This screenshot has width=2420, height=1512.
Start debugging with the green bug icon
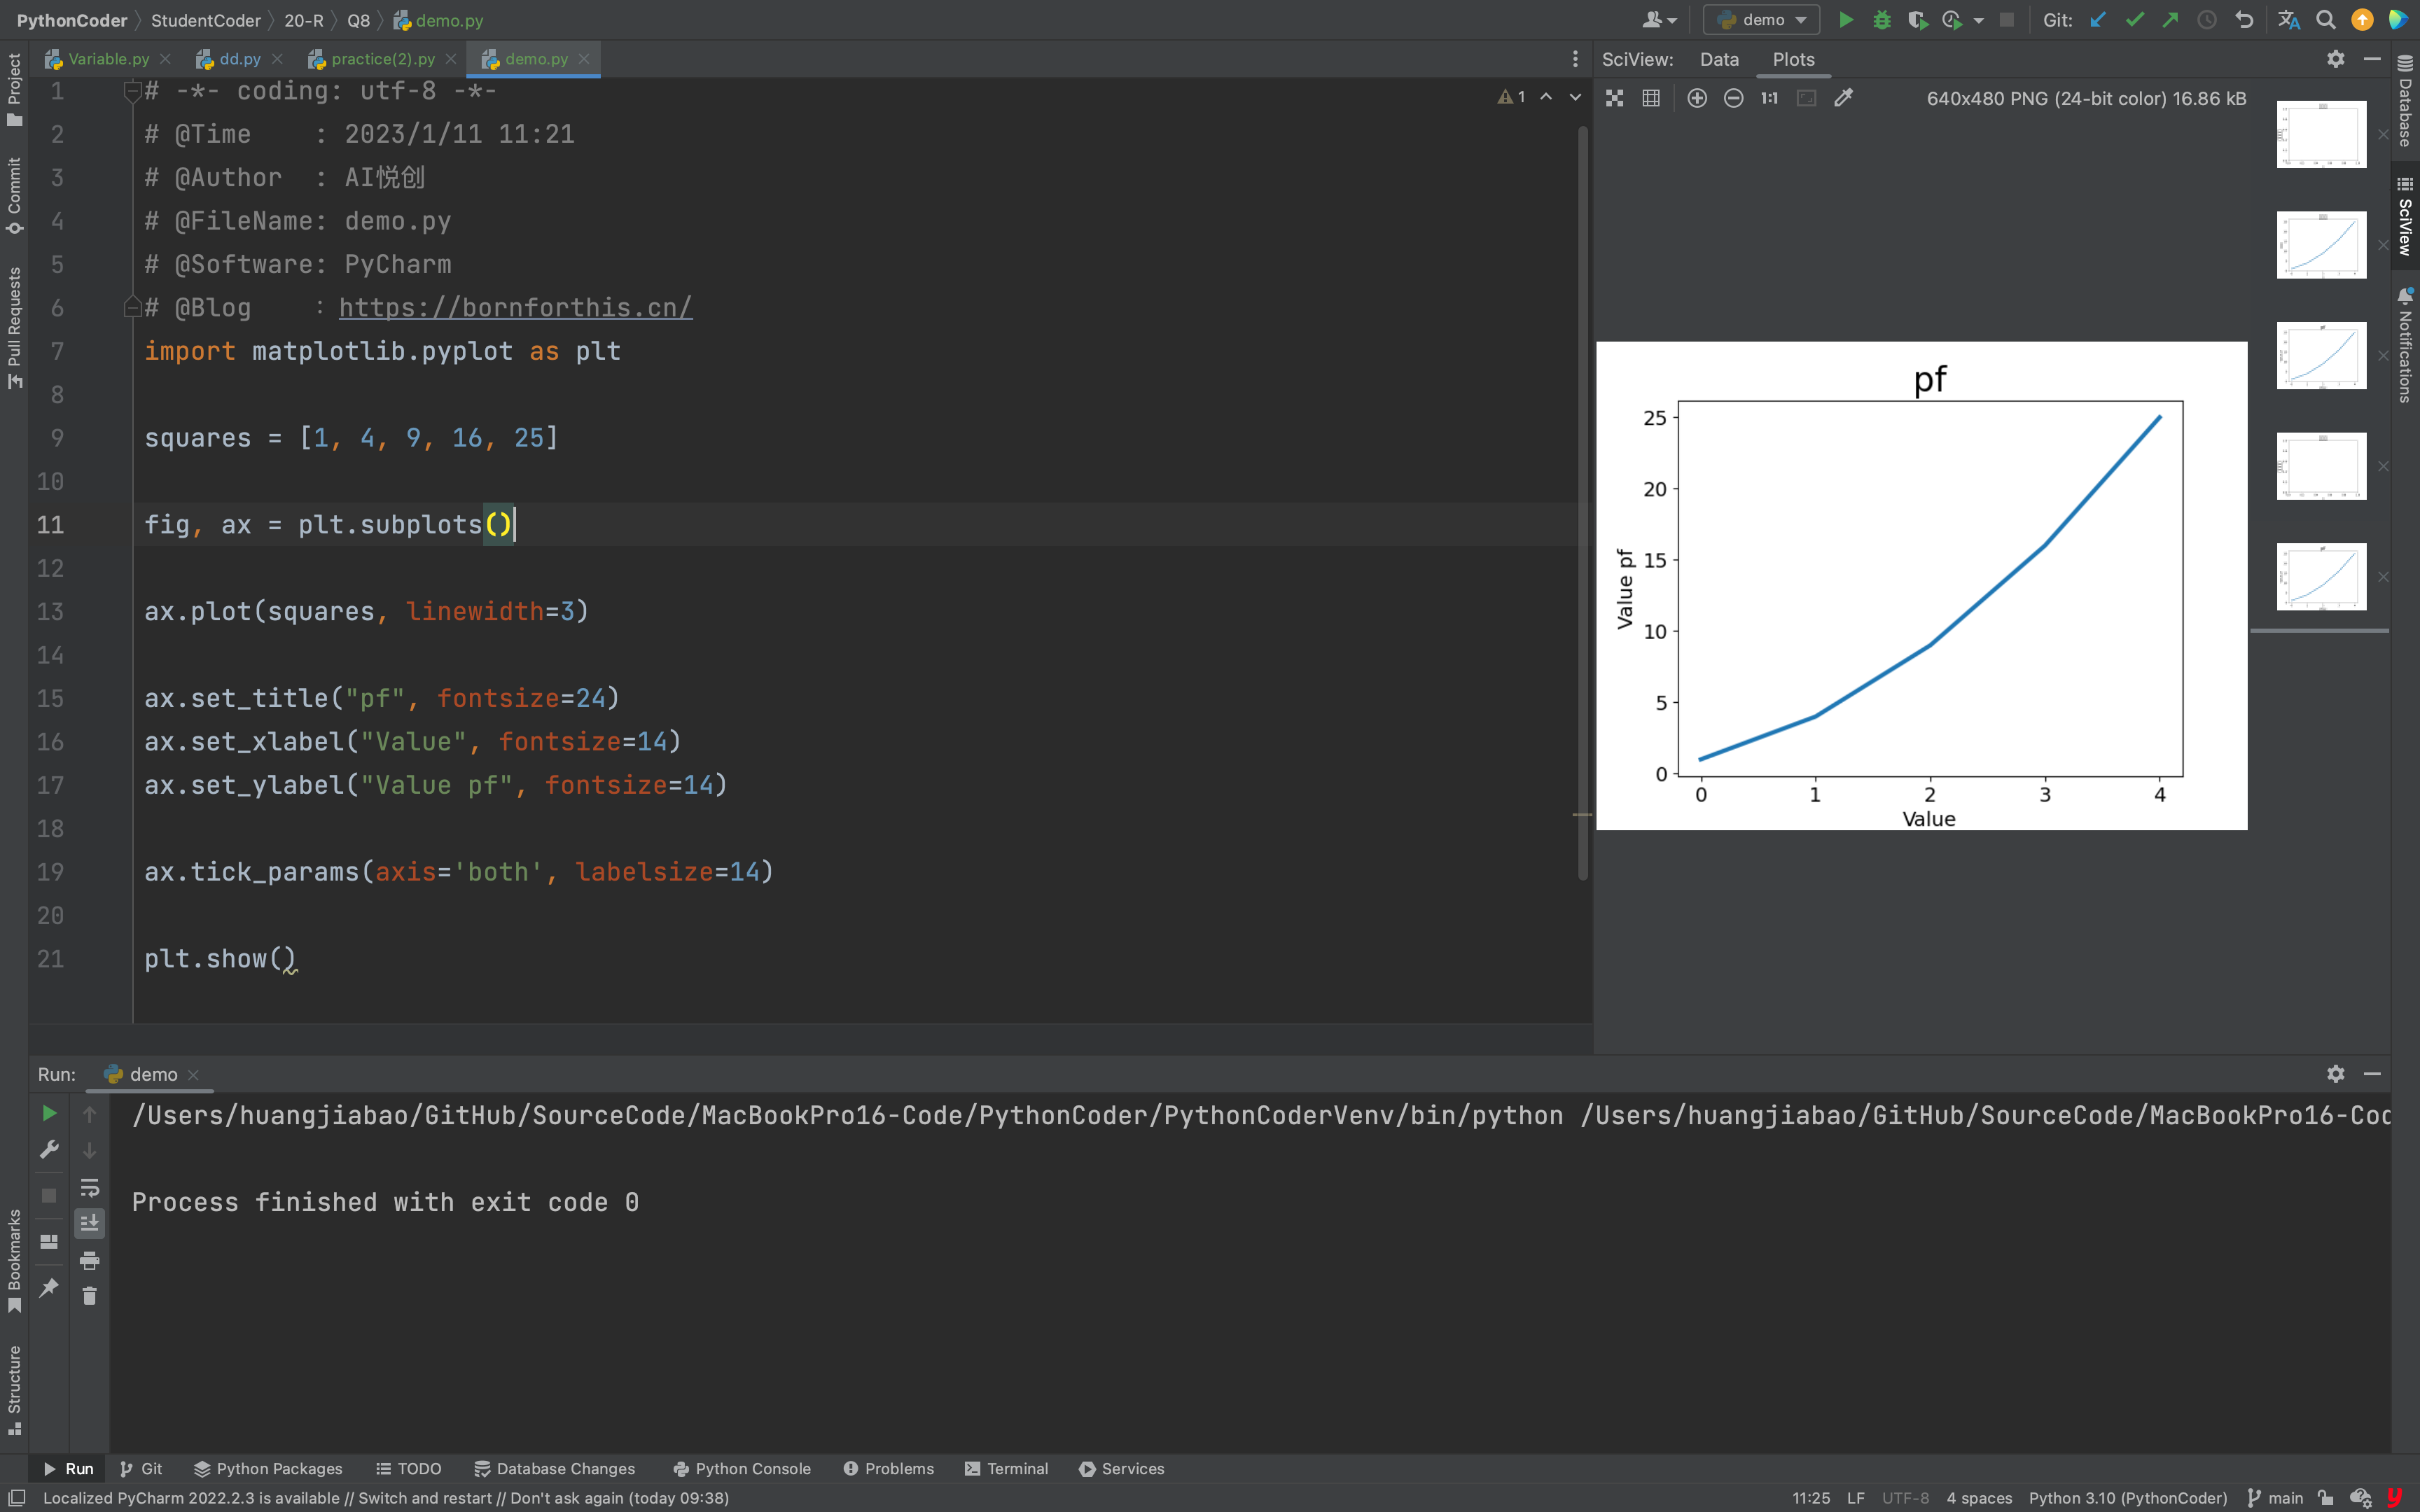tap(1882, 20)
